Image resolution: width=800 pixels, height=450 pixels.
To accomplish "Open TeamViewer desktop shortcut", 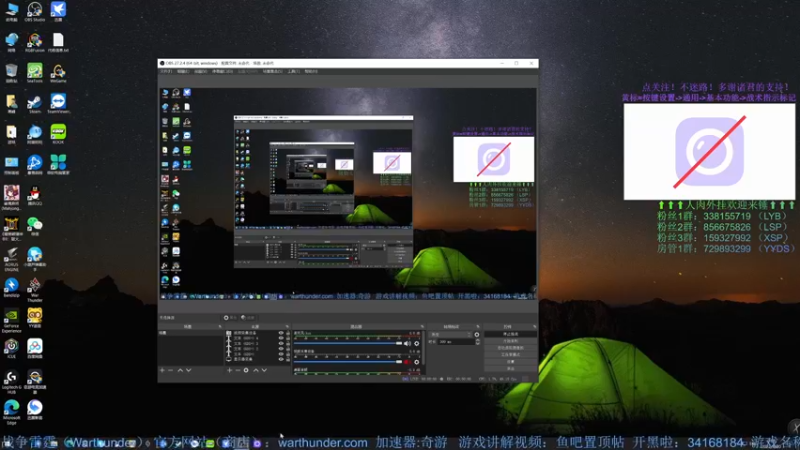I will pos(58,104).
